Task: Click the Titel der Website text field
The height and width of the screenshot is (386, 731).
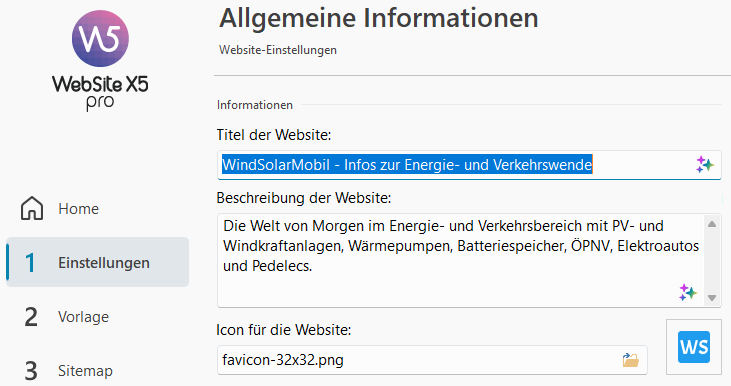Action: [x=469, y=165]
